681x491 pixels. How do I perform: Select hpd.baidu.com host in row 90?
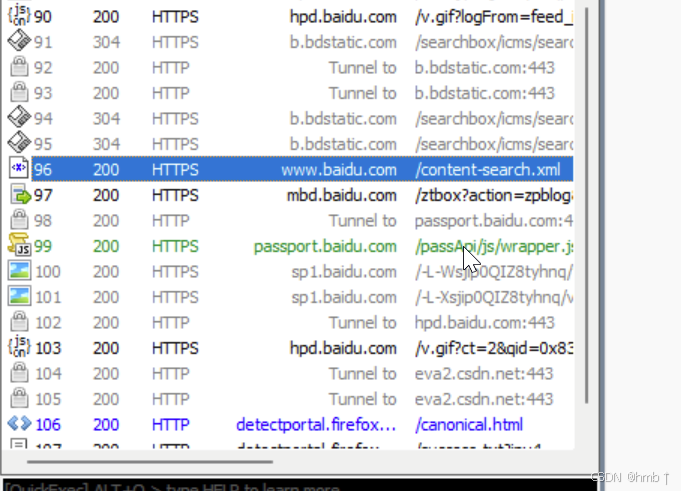(x=343, y=17)
